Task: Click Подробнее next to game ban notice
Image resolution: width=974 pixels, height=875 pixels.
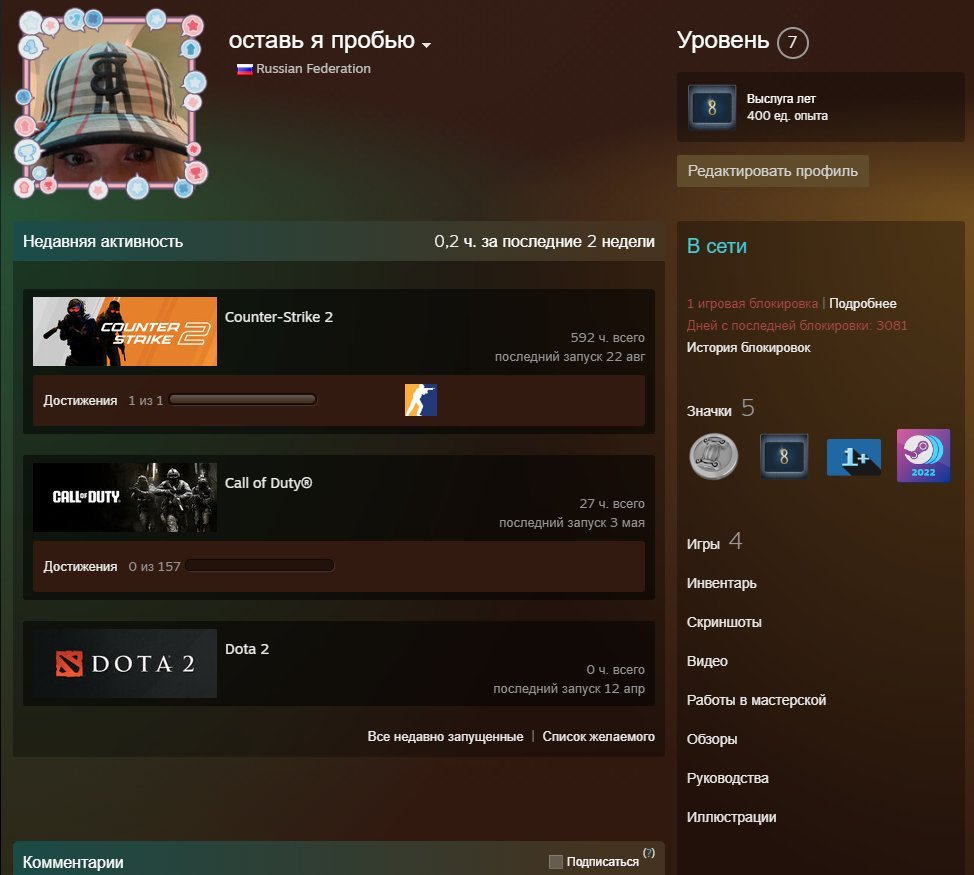Action: point(862,304)
